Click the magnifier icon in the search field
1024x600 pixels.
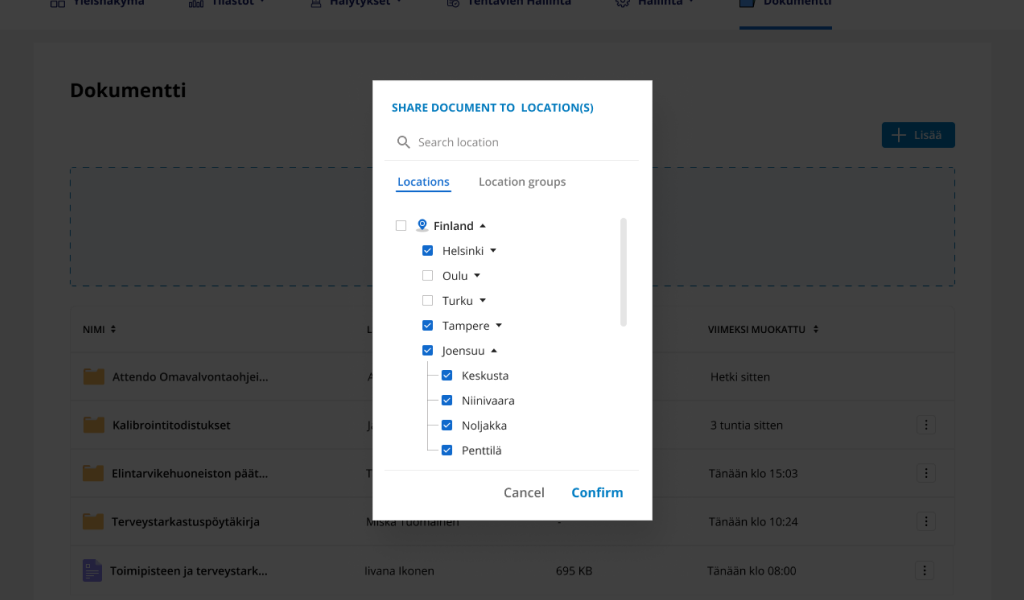(x=404, y=142)
